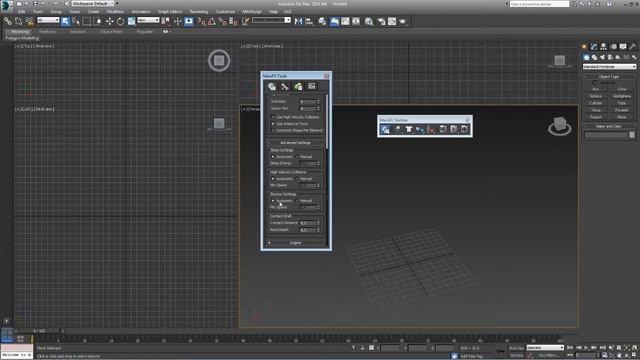
Task: Step simulation in MassFX Toolbar
Action: pos(464,129)
